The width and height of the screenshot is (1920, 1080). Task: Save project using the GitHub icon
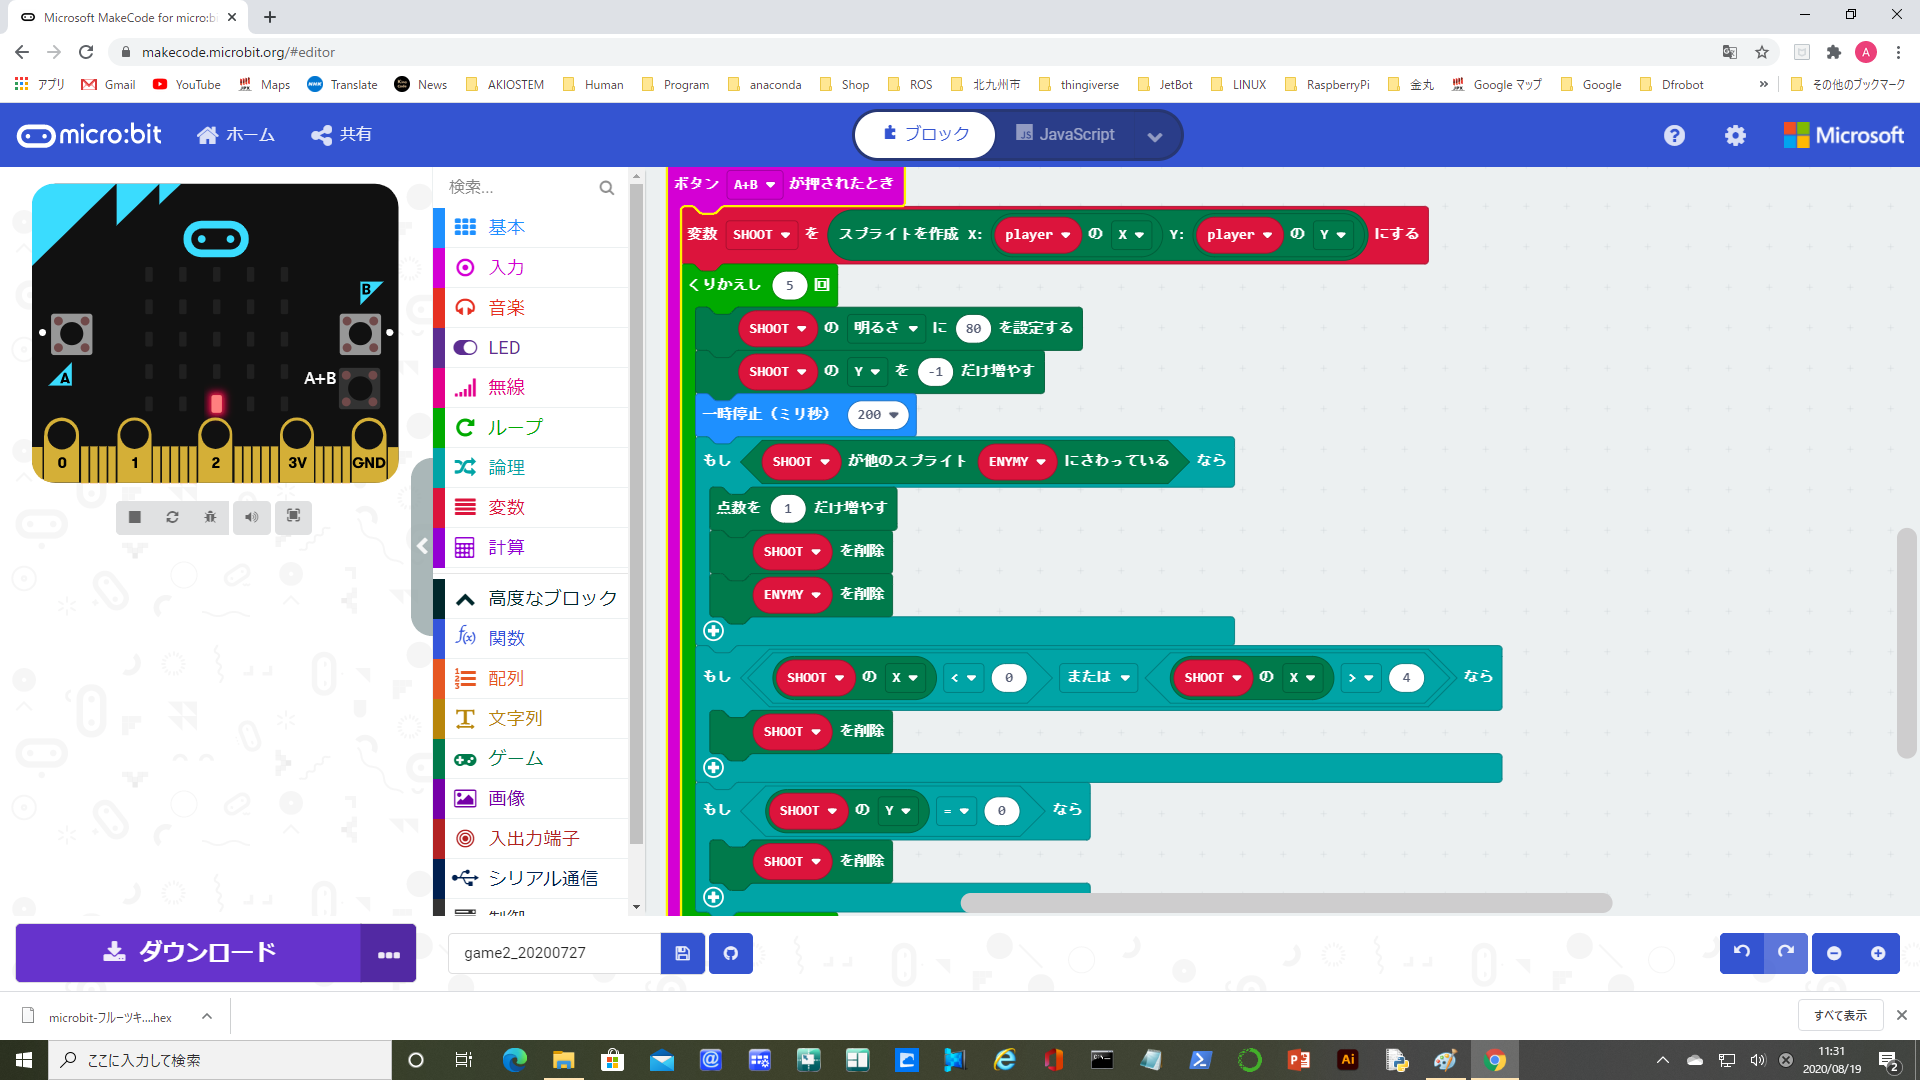730,953
